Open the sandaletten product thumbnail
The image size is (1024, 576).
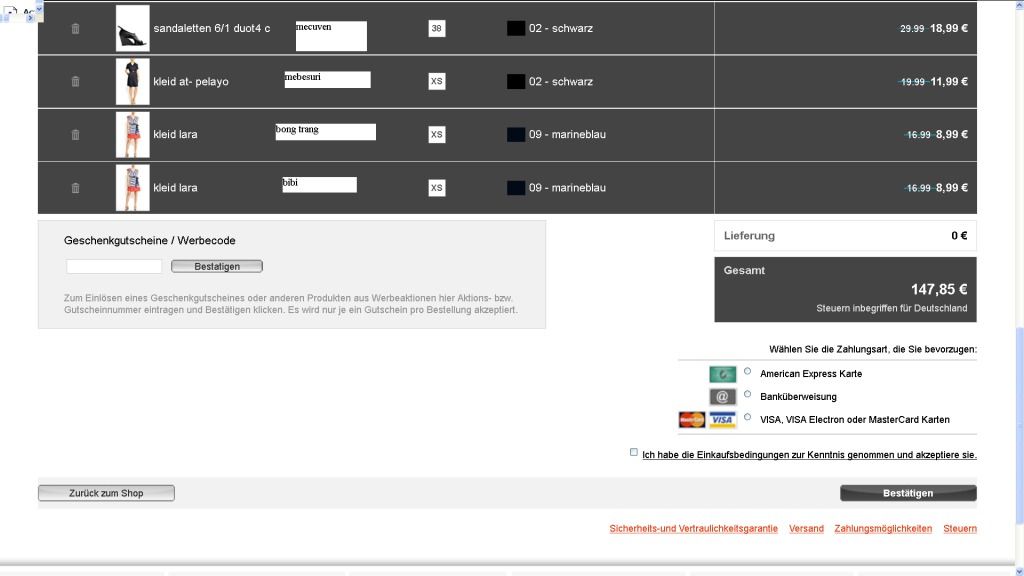[132, 29]
